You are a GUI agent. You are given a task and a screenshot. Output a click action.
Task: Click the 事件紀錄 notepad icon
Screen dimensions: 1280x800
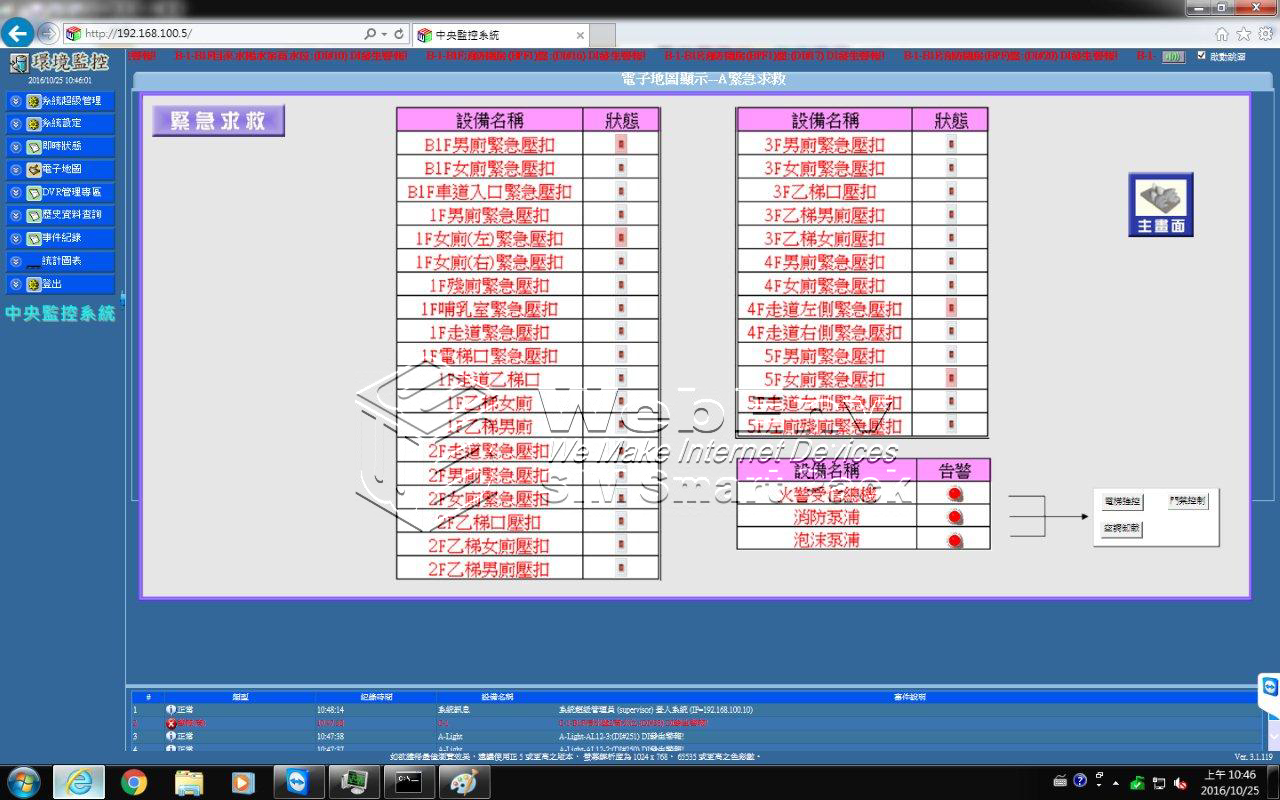point(33,239)
